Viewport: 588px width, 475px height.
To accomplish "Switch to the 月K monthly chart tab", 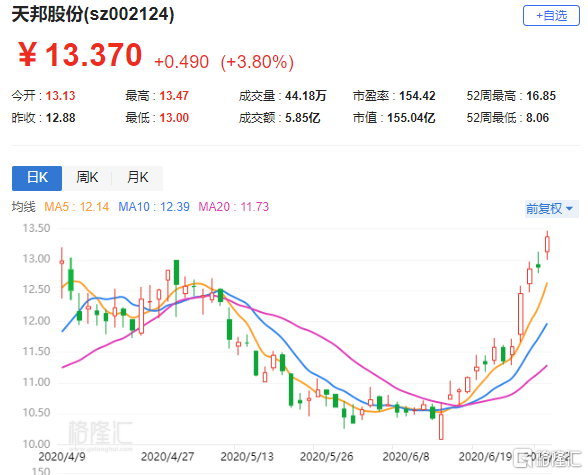I will click(x=138, y=178).
